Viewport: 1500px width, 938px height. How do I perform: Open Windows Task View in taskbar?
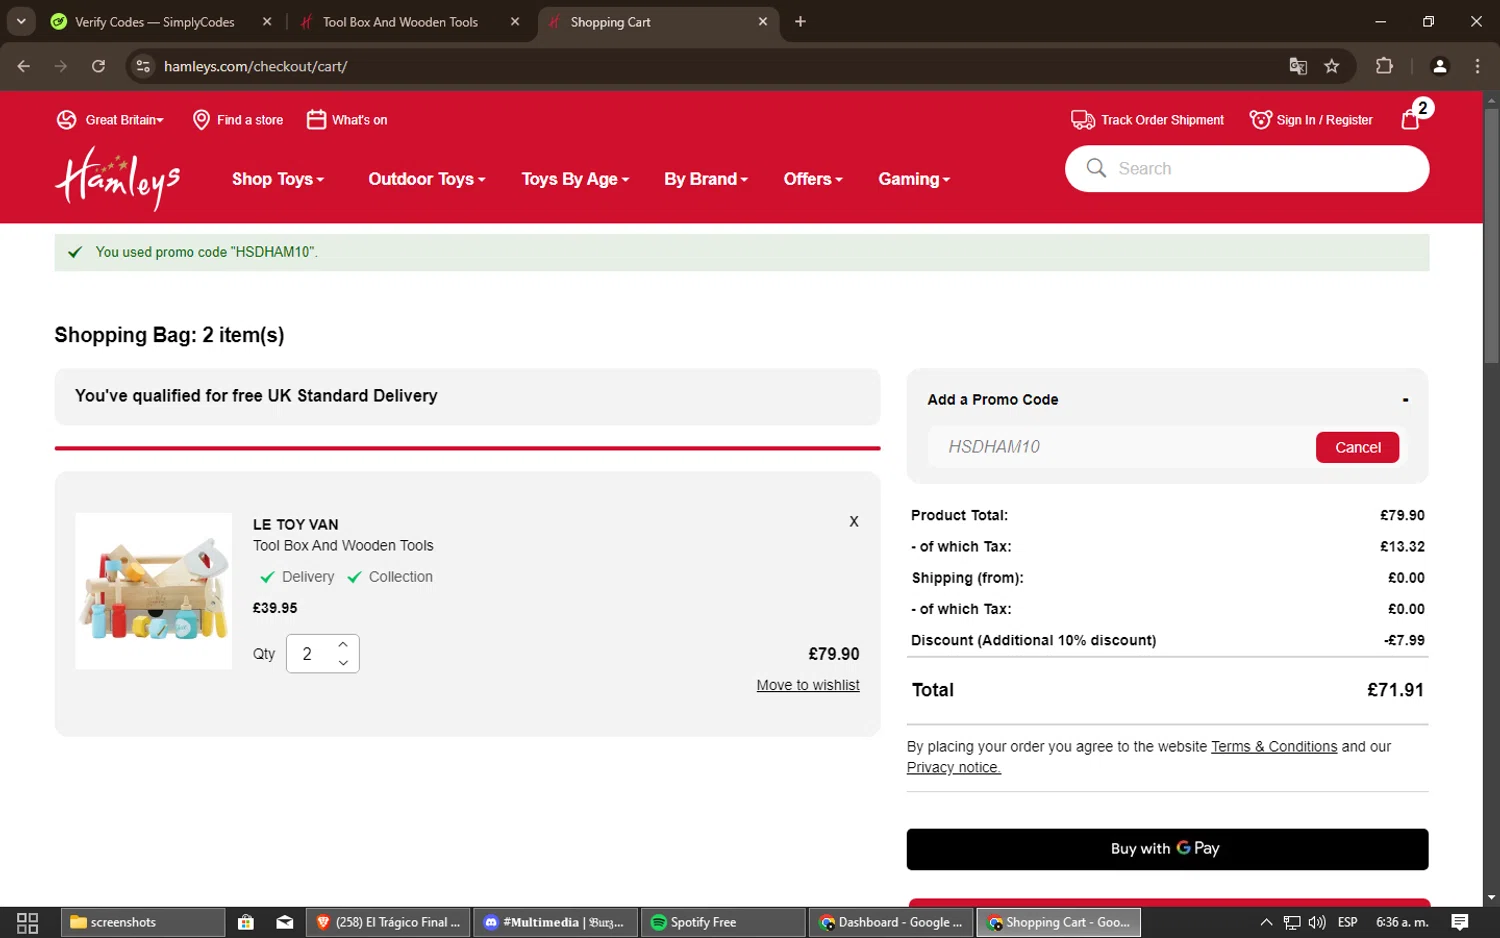27,922
